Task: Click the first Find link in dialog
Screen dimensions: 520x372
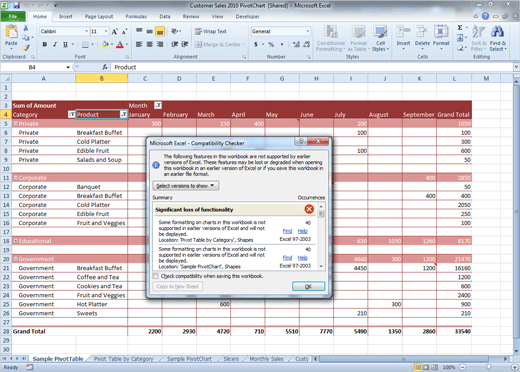Action: (x=287, y=231)
